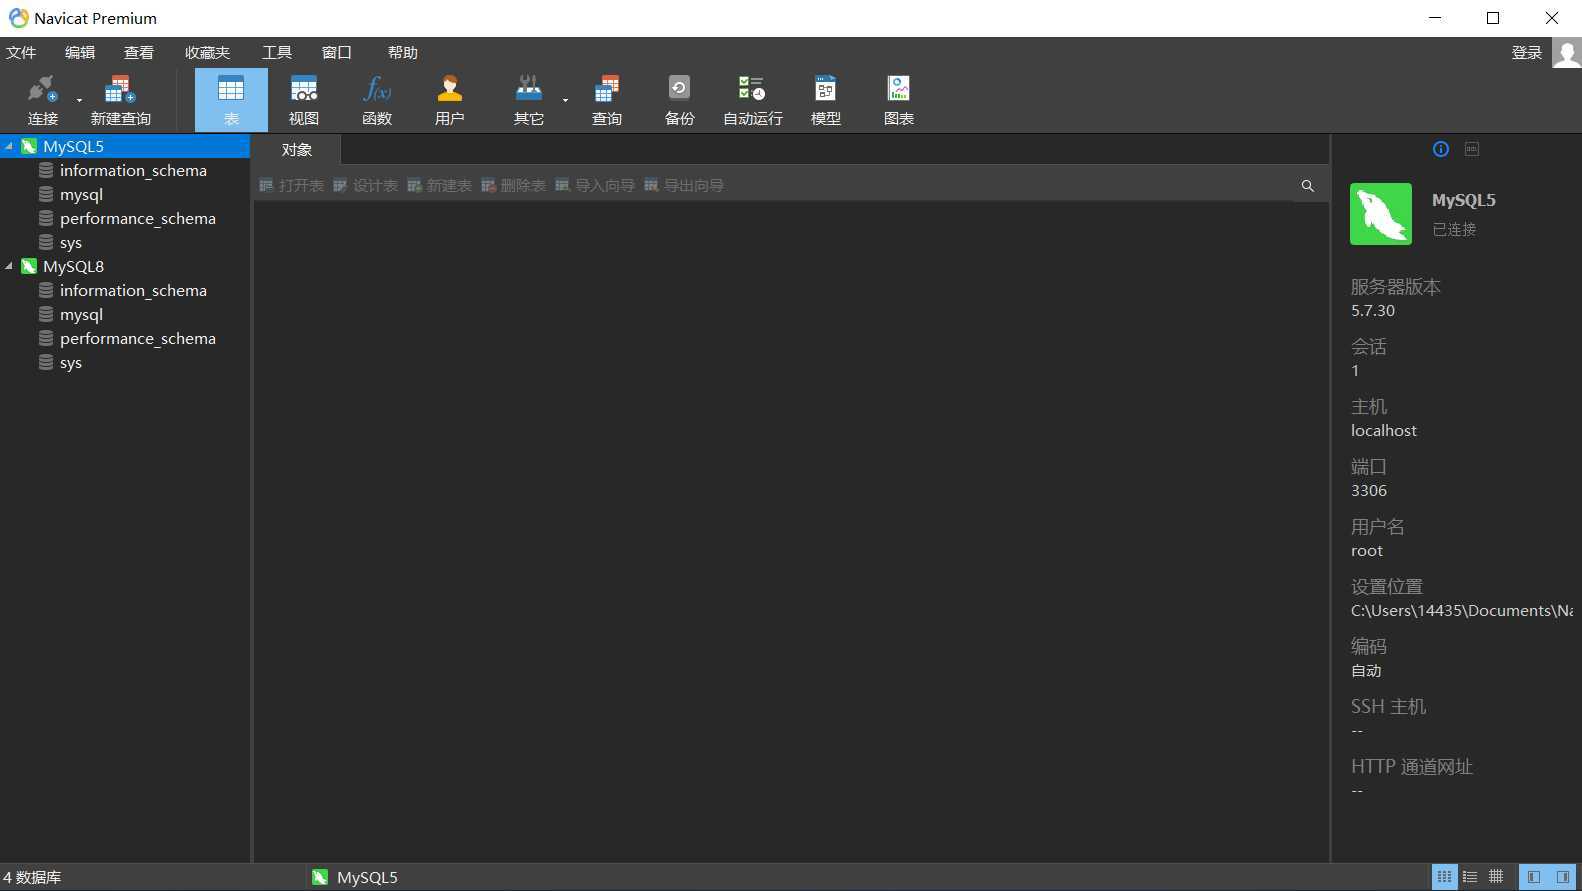The height and width of the screenshot is (891, 1582).
Task: Open the User (用户) management icon
Action: click(450, 100)
